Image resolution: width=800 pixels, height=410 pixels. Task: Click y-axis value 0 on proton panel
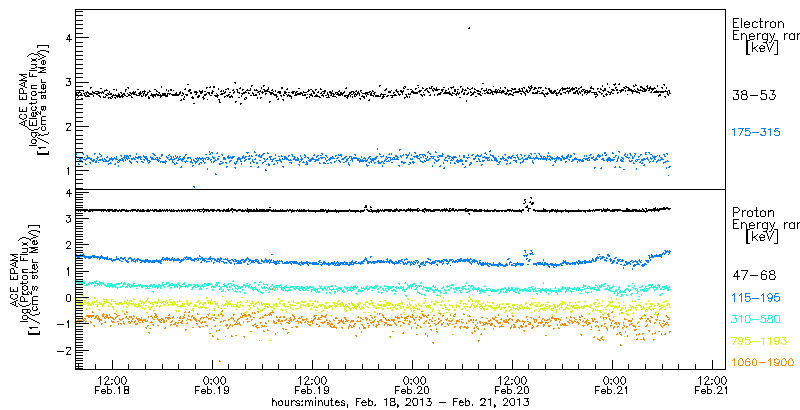(x=68, y=297)
